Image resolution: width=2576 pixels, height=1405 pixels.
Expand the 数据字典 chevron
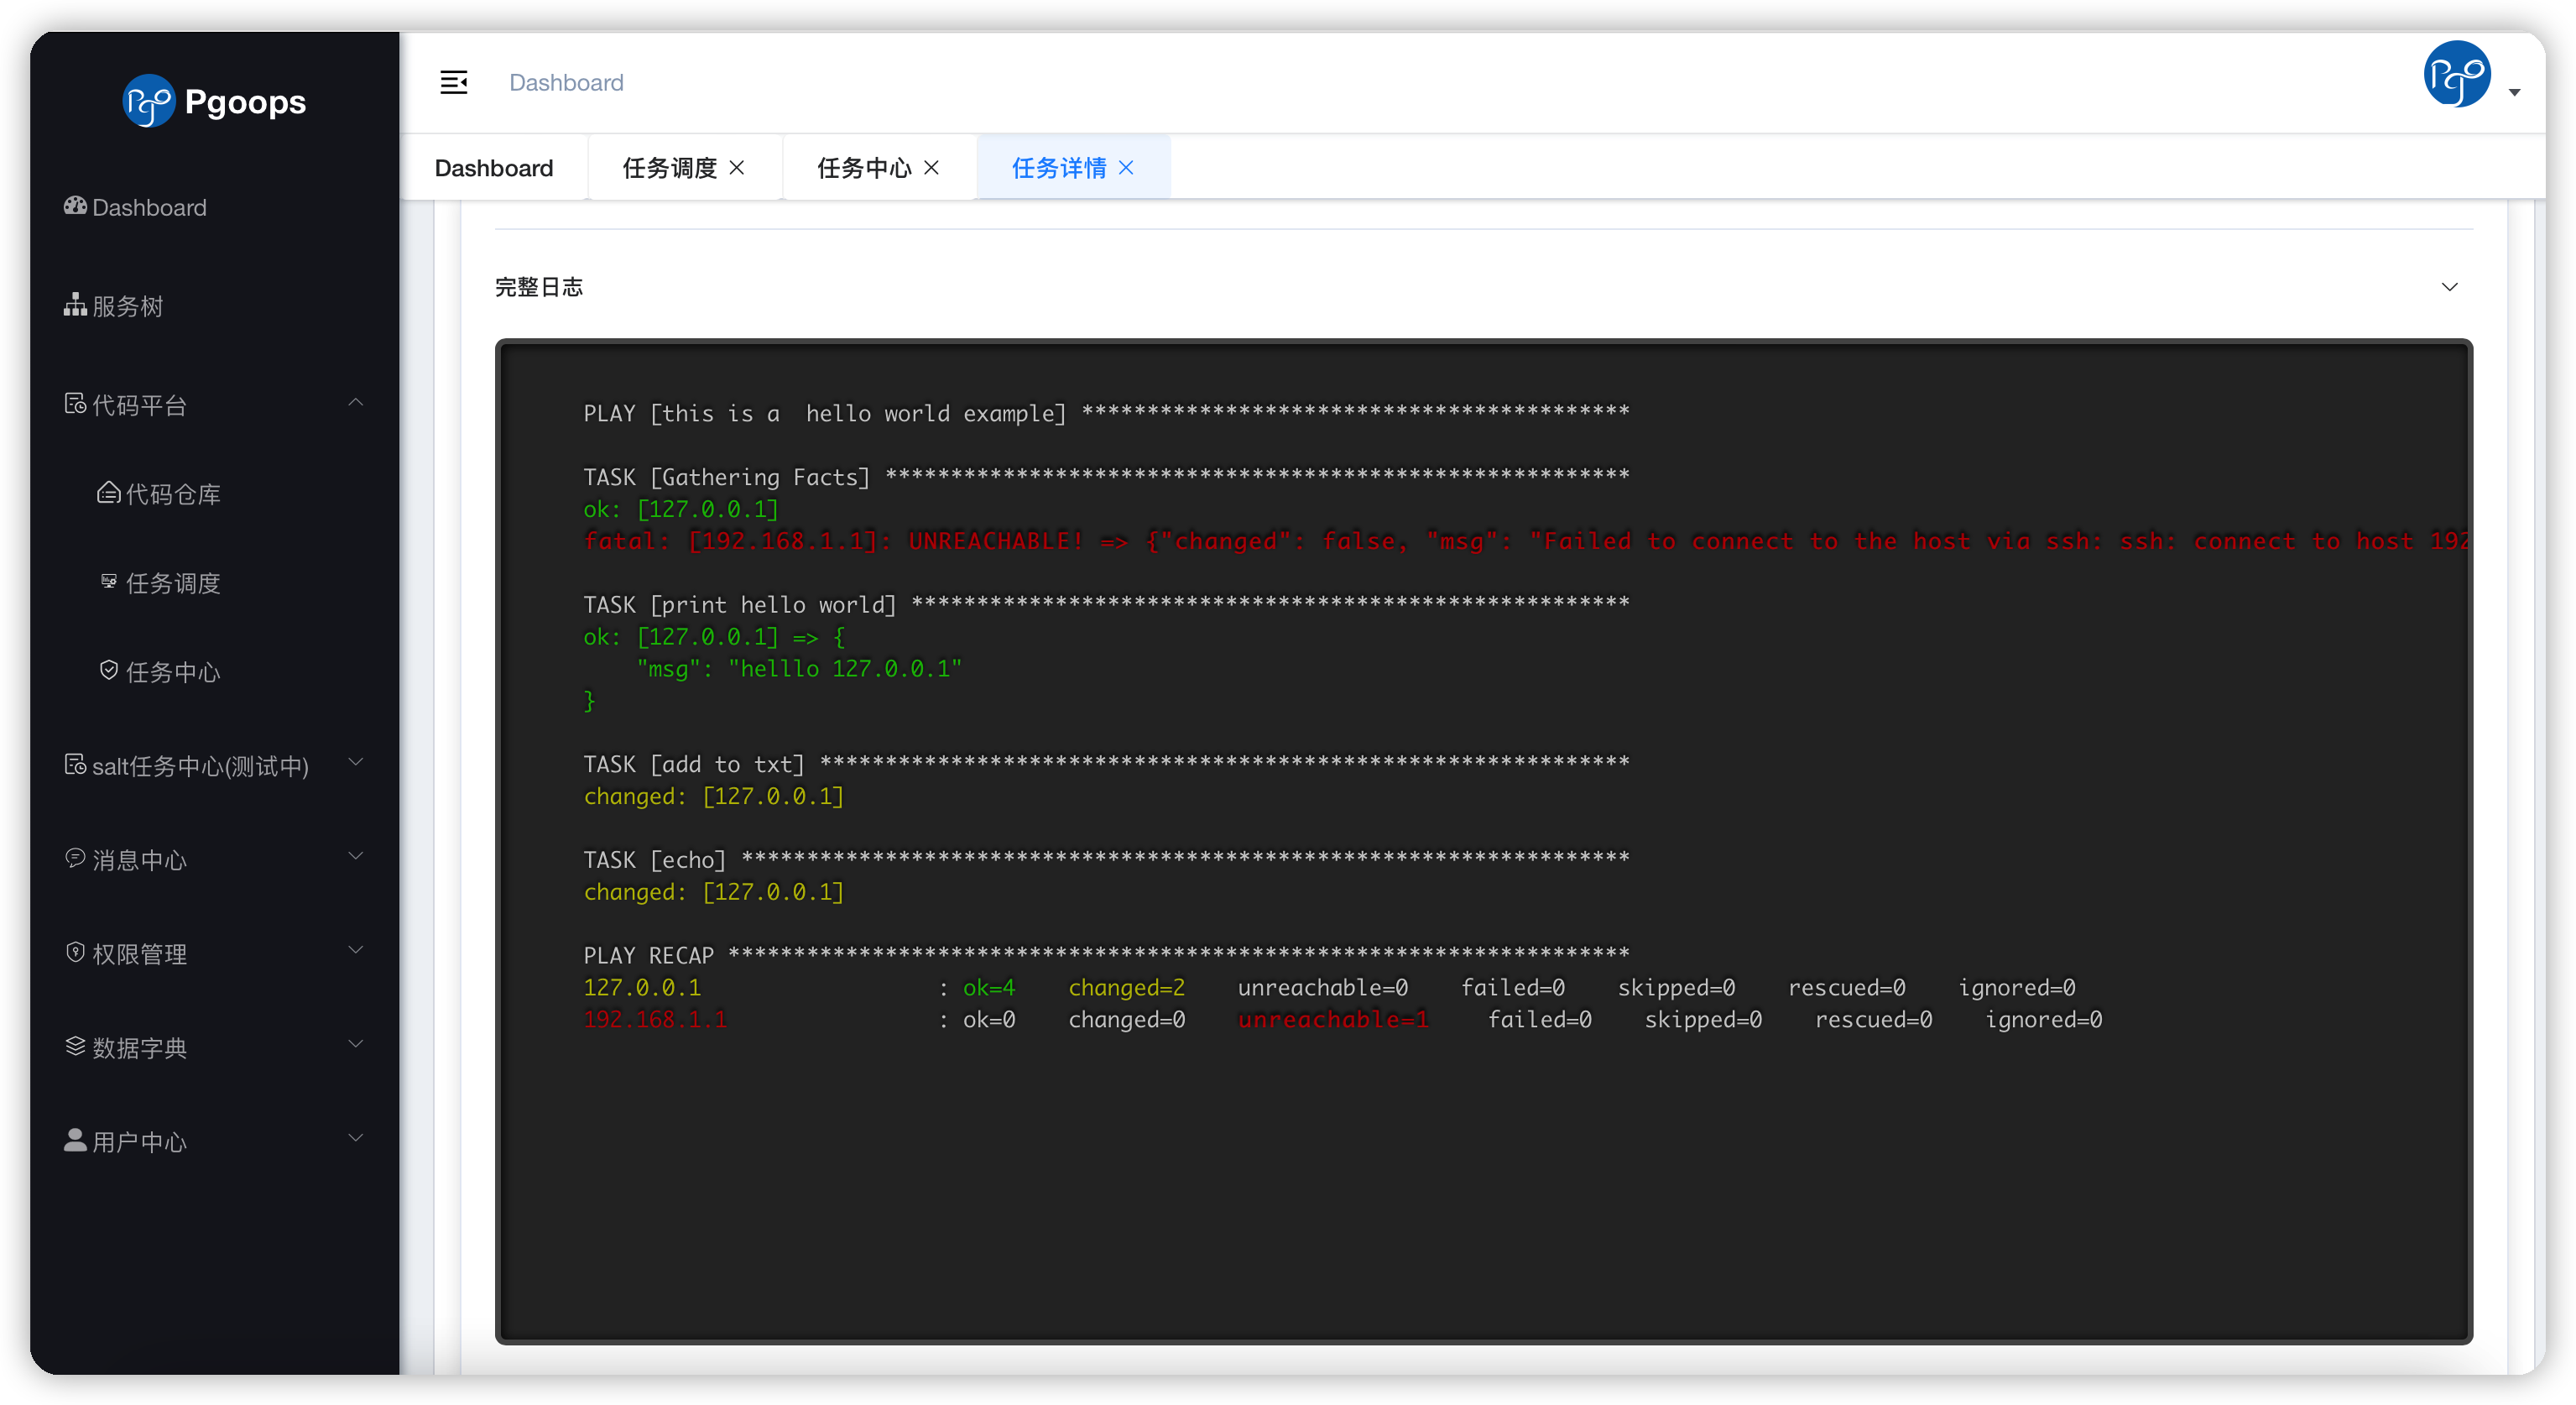tap(355, 1044)
